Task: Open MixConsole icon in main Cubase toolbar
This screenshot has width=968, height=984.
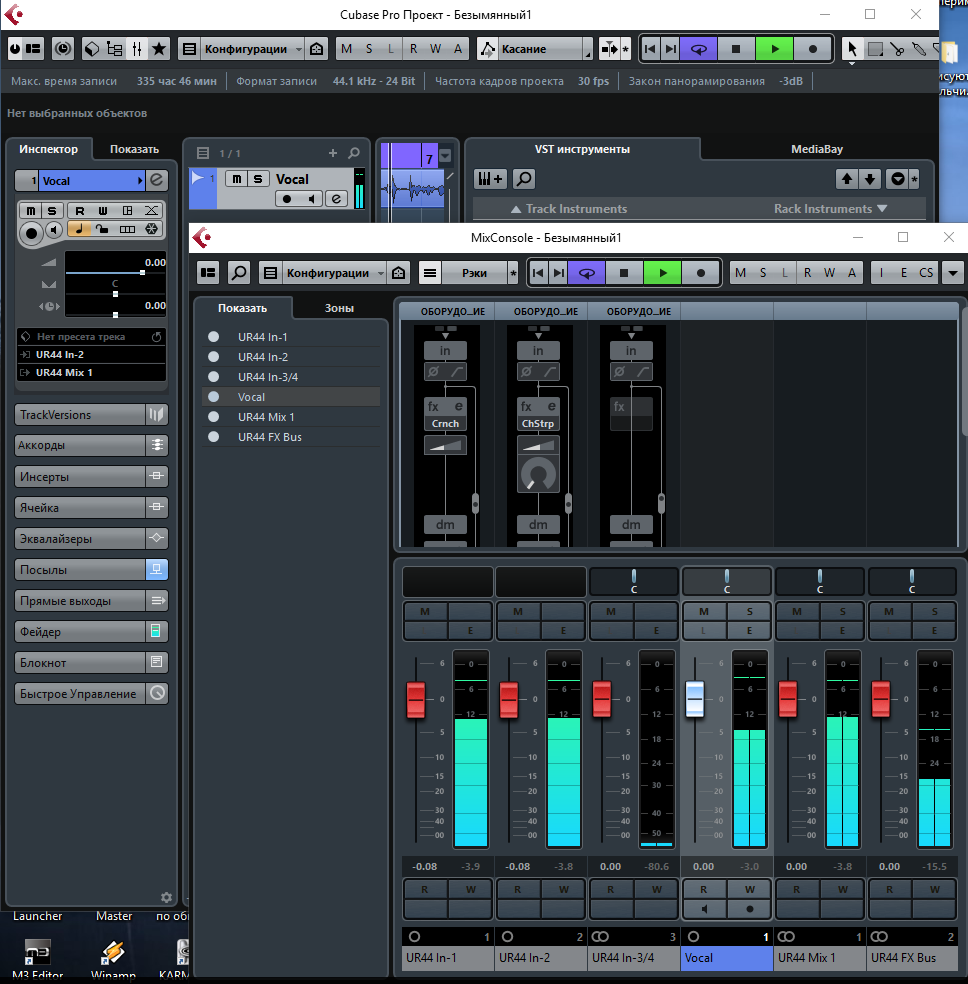Action: coord(137,49)
